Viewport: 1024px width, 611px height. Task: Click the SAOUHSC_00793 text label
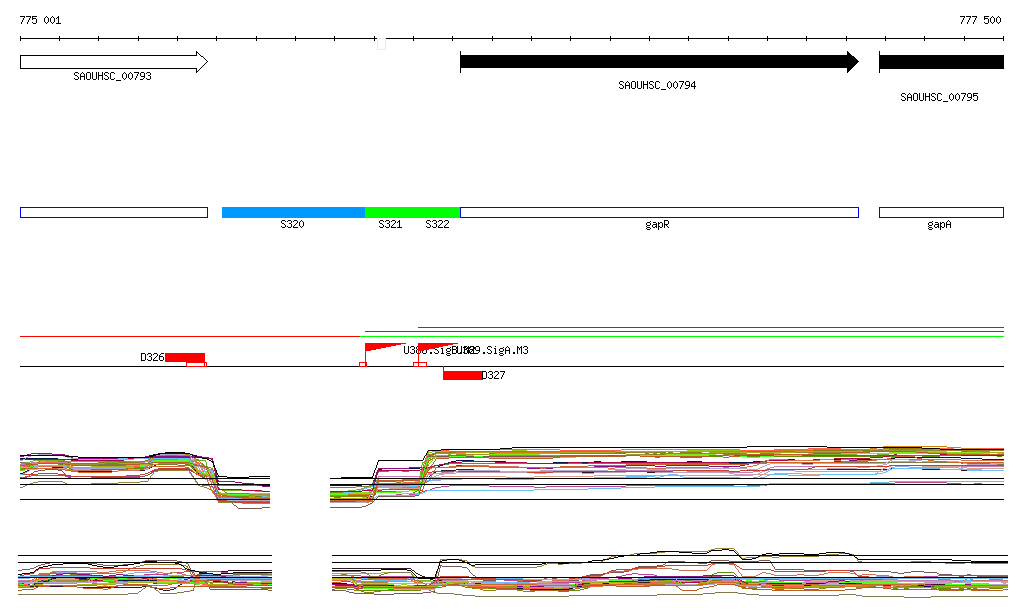pyautogui.click(x=112, y=76)
